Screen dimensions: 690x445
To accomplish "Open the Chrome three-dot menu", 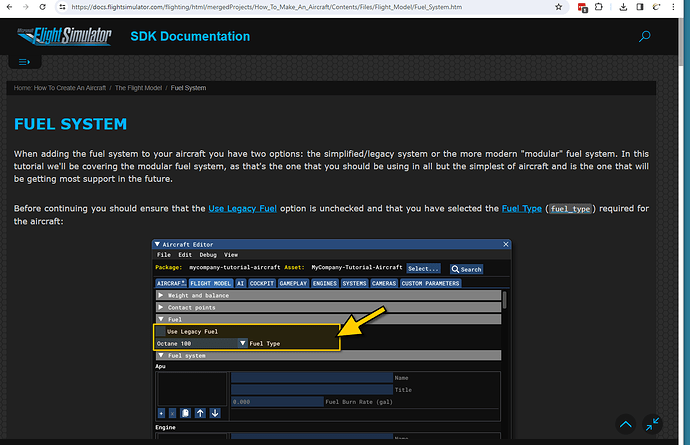I will pyautogui.click(x=673, y=7).
